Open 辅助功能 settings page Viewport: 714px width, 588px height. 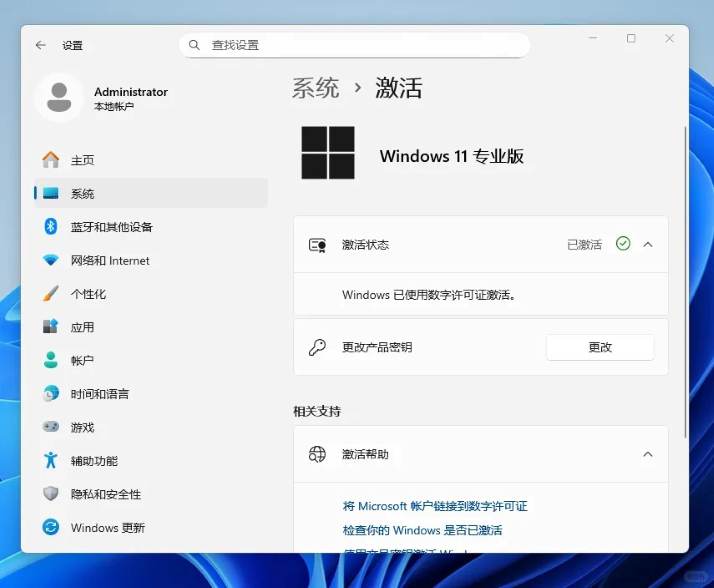151,460
